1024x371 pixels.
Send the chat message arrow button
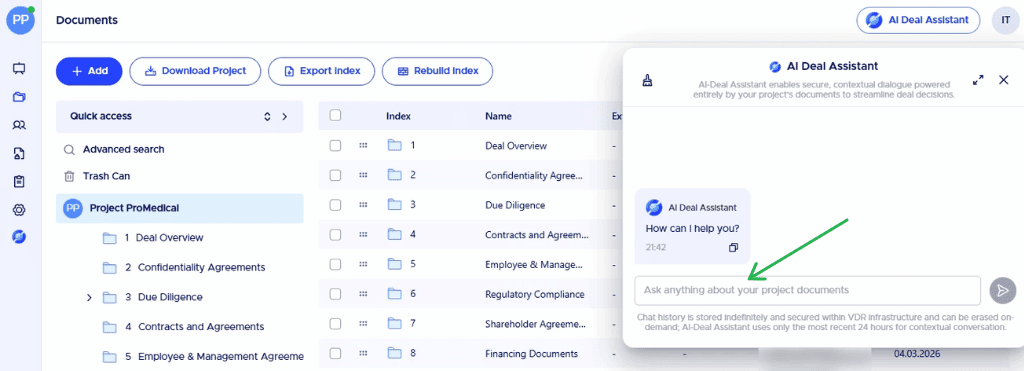coord(1002,291)
